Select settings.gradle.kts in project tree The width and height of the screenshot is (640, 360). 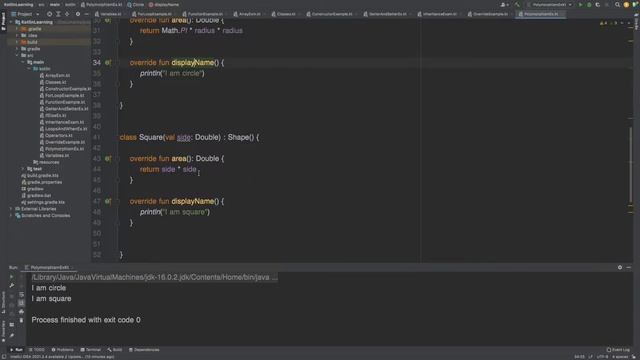tap(43, 202)
